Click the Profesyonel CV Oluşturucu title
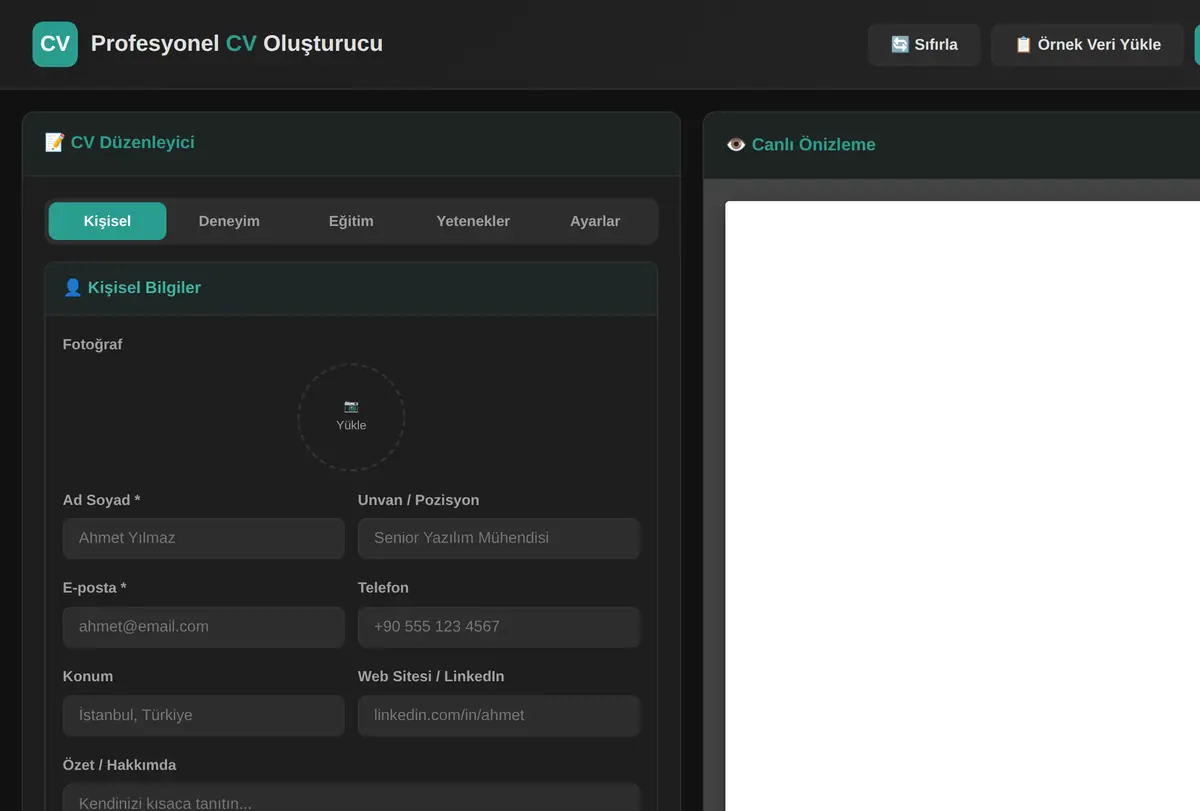Viewport: 1200px width, 811px height. [x=237, y=44]
